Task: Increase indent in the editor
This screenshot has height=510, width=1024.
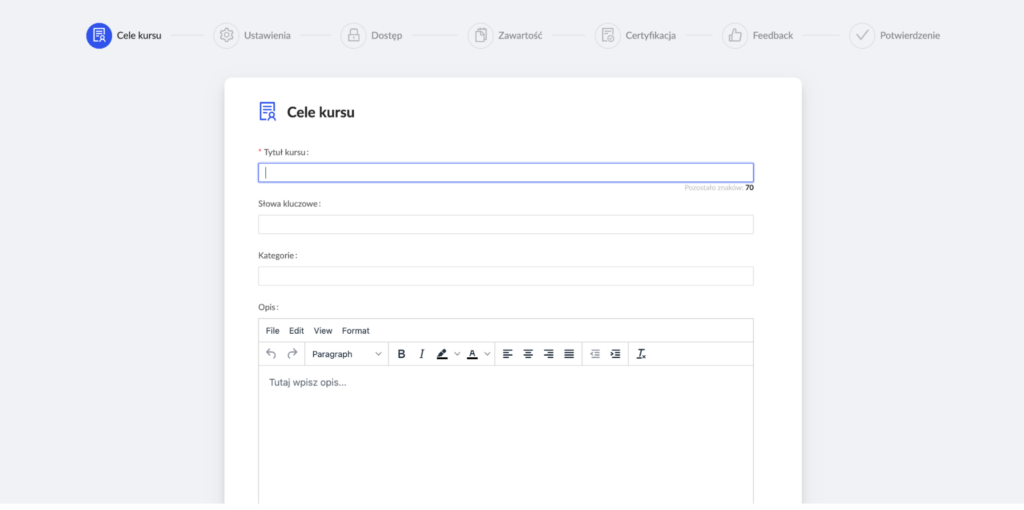Action: [615, 354]
